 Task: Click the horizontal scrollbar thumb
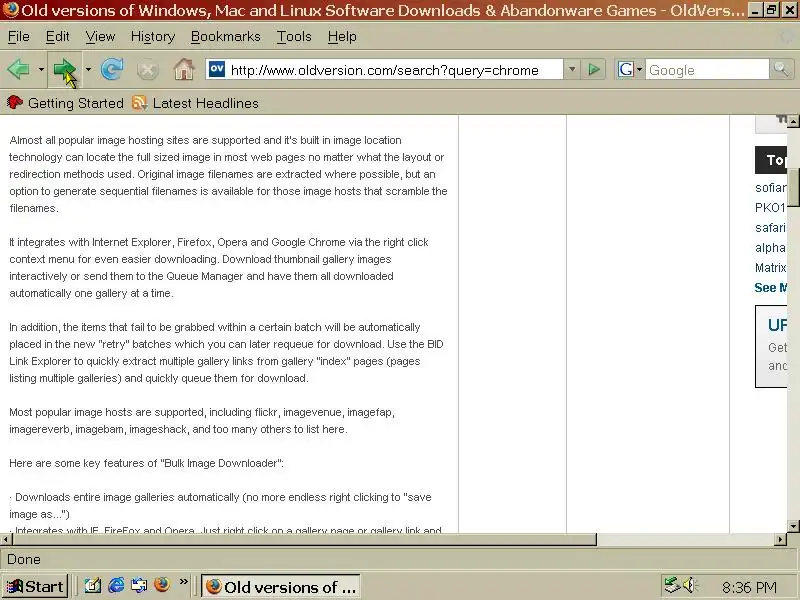pos(304,539)
